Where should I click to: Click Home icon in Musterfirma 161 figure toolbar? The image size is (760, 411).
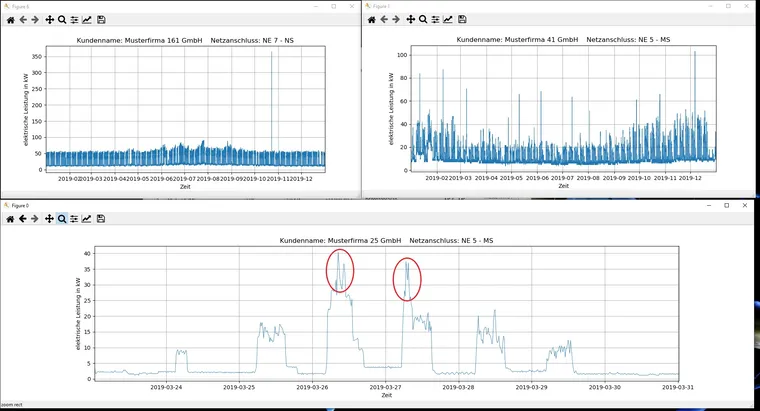pyautogui.click(x=10, y=19)
